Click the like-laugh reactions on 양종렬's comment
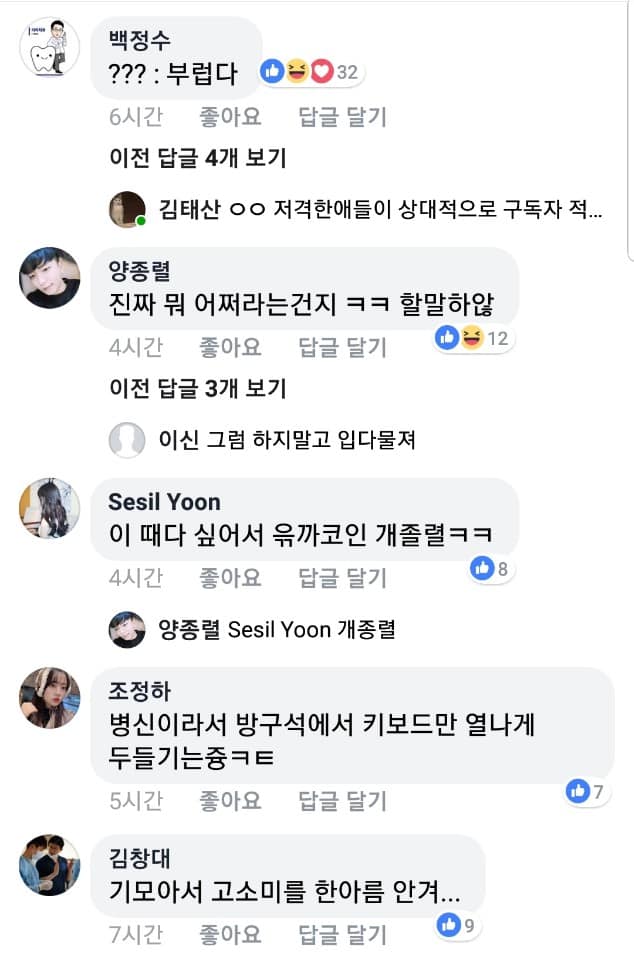The width and height of the screenshot is (634, 960). tap(460, 338)
